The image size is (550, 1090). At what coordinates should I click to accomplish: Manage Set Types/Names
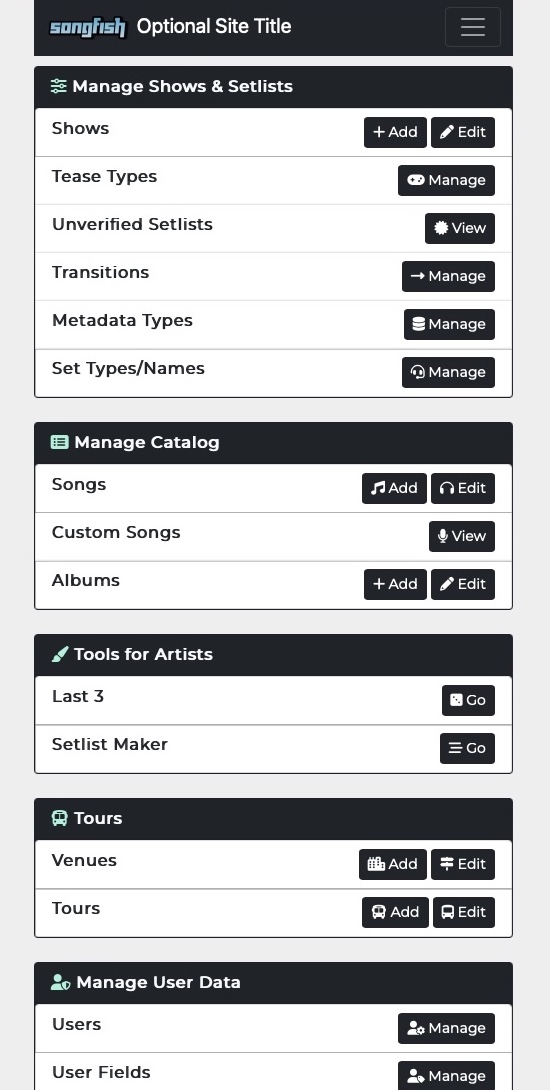[448, 372]
